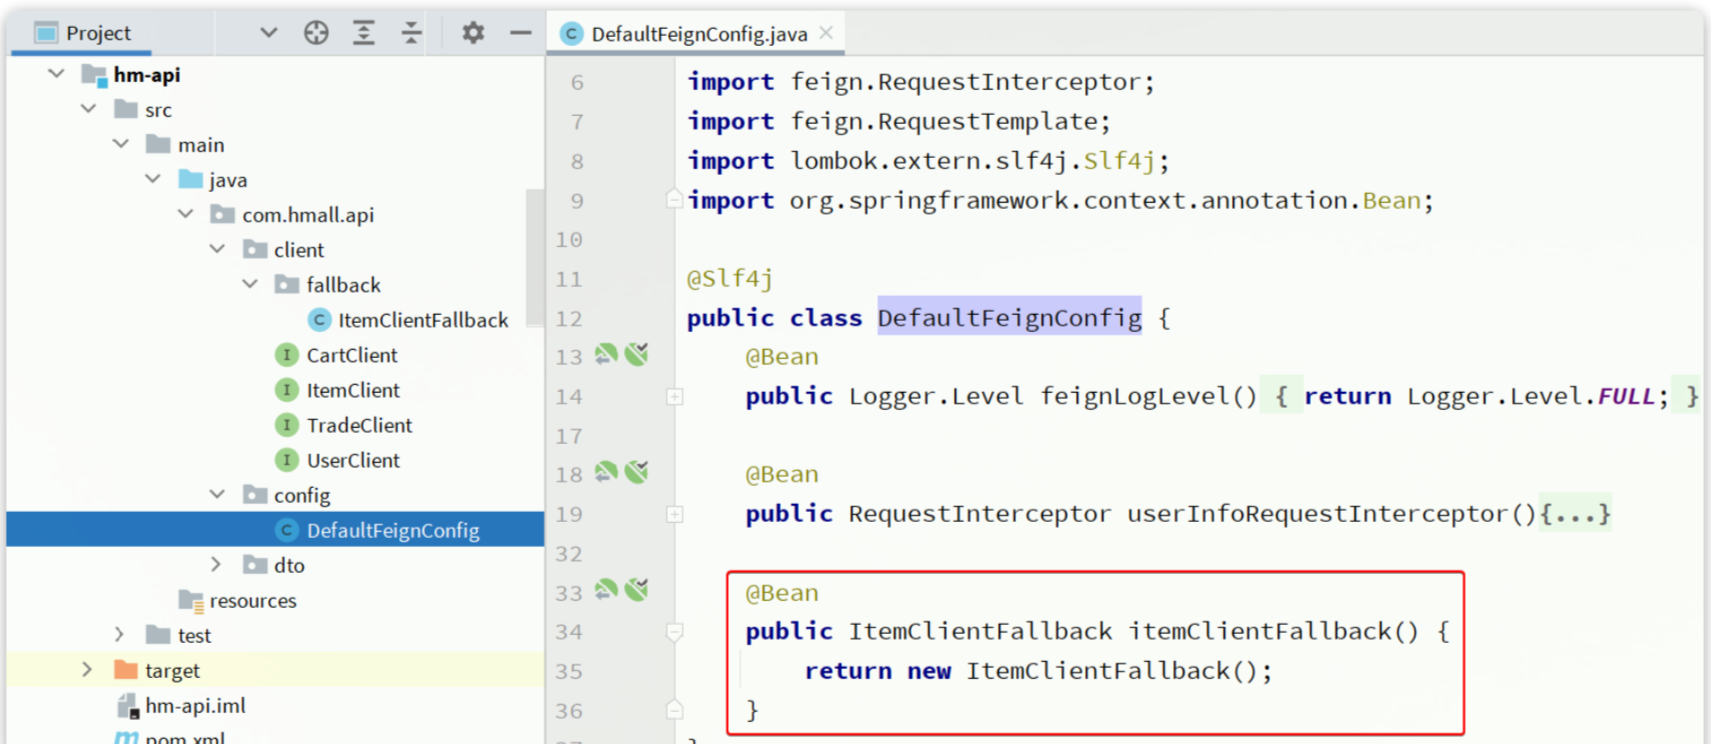Click the Collapse All toolbar icon
Viewport: 1711px width, 744px height.
[x=411, y=33]
